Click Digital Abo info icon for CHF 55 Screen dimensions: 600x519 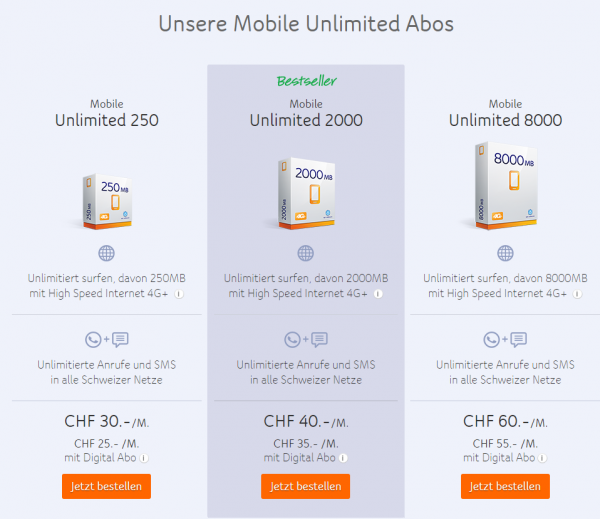click(x=543, y=458)
